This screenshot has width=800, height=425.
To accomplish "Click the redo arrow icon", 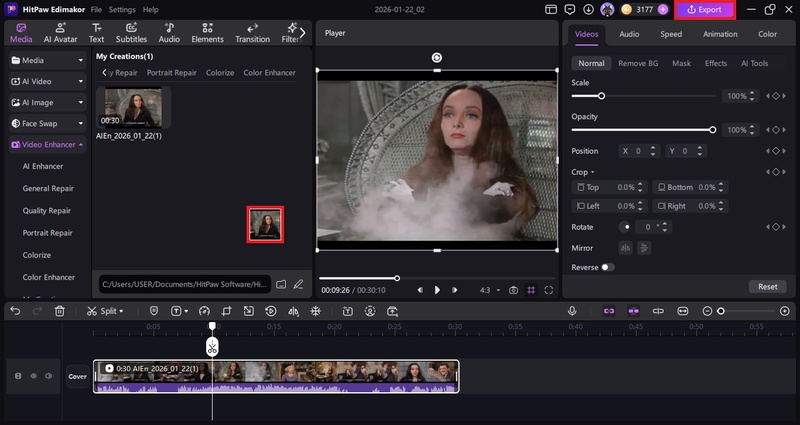I will click(37, 311).
